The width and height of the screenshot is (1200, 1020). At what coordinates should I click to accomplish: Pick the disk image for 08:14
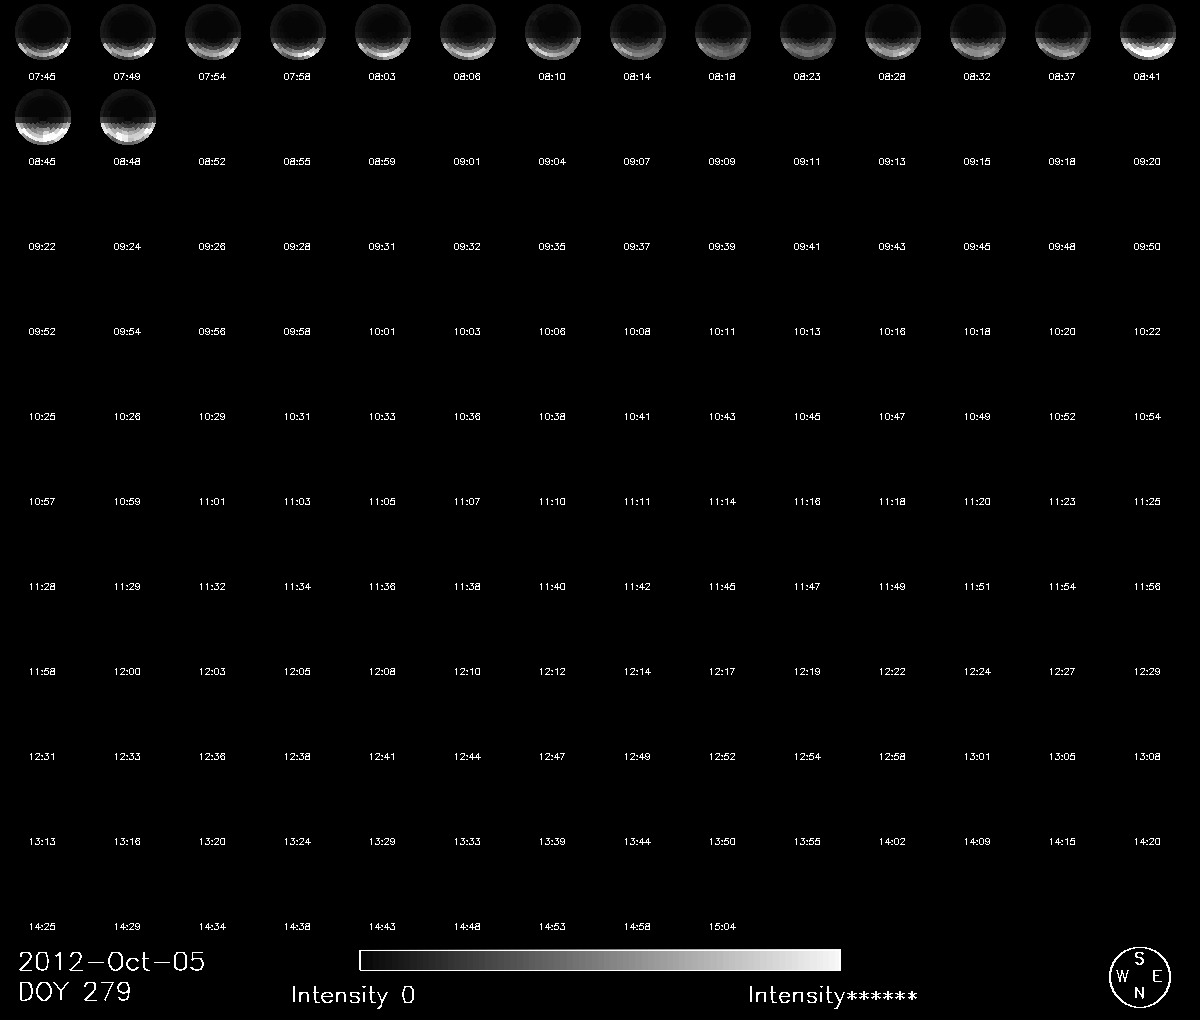tap(638, 32)
